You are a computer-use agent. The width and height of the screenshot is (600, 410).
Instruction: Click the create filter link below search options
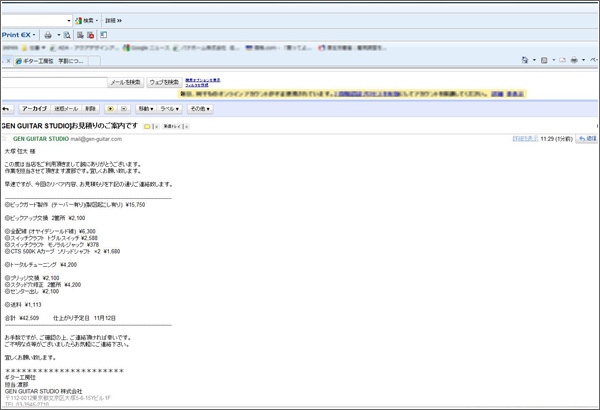pyautogui.click(x=197, y=85)
